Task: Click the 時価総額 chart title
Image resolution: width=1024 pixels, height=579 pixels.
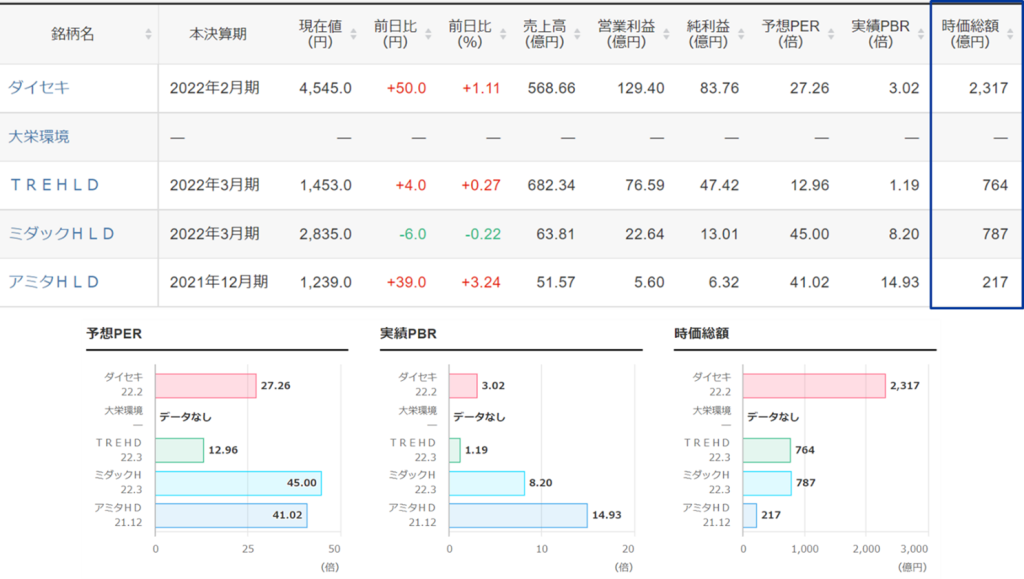Action: coord(701,334)
